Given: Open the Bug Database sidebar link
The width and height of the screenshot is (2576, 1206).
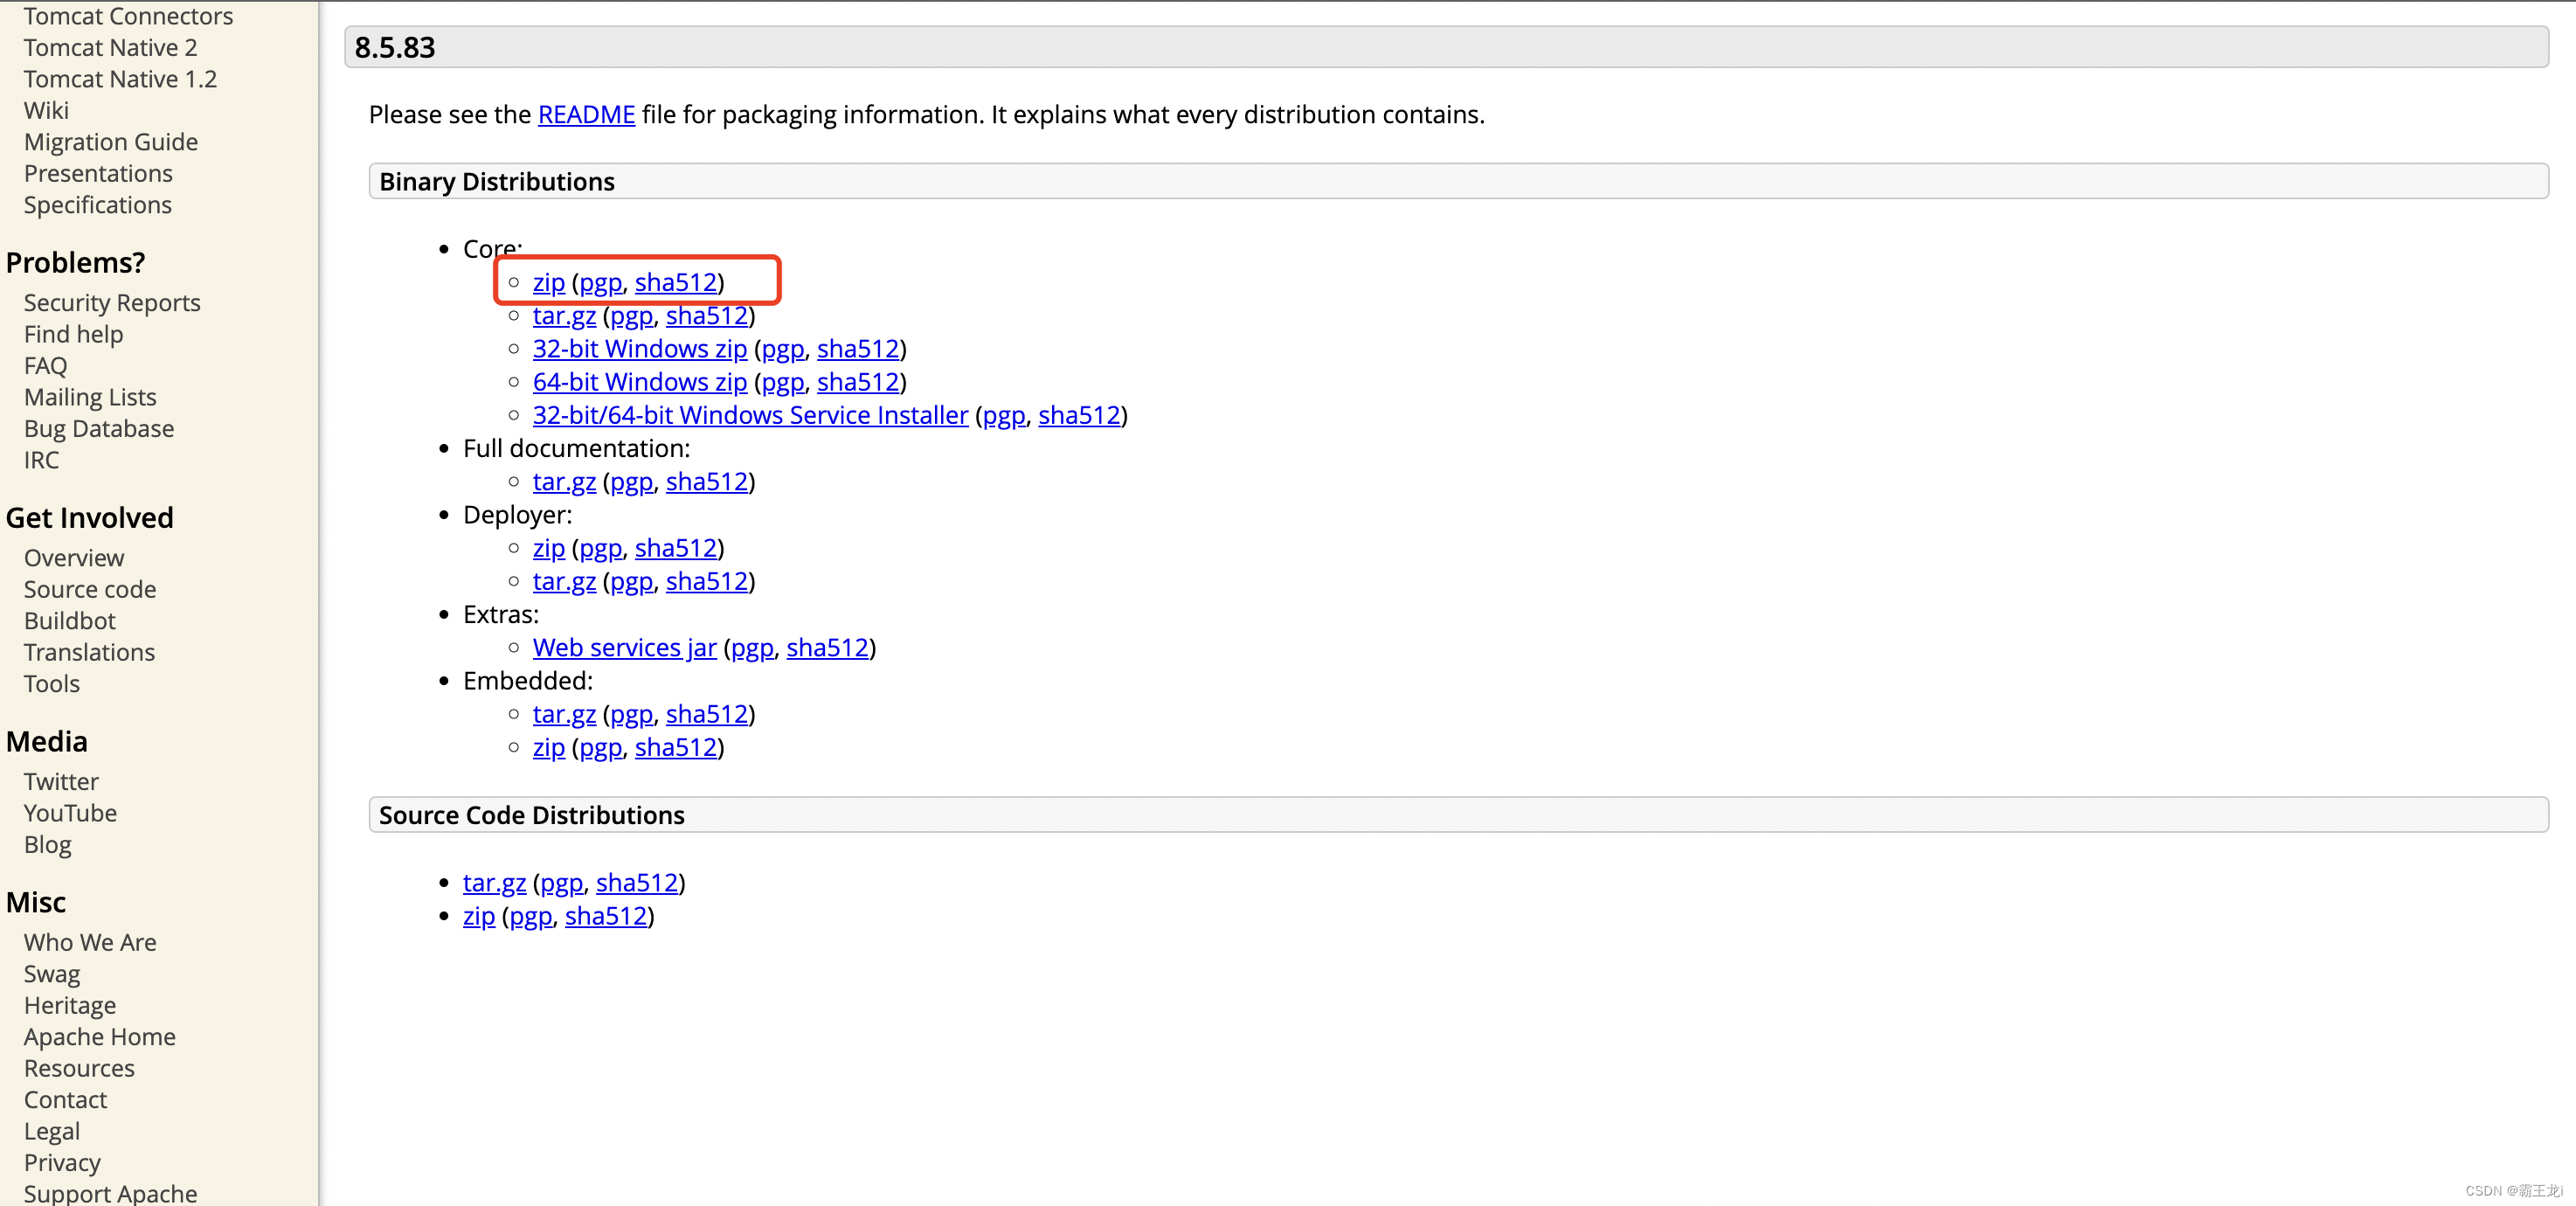Looking at the screenshot, I should tap(99, 429).
